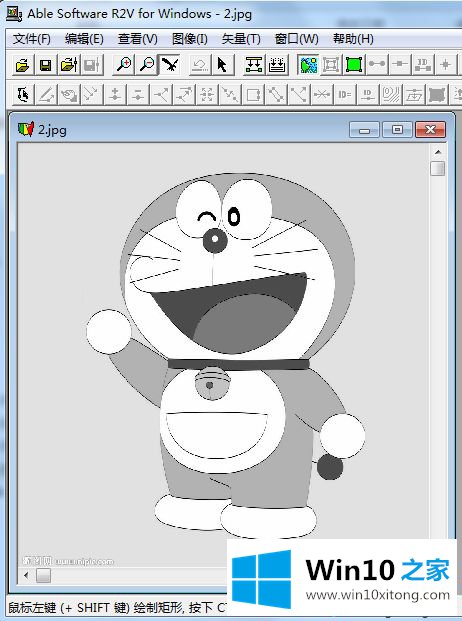The height and width of the screenshot is (621, 462).
Task: Open the 矢量(T) menu
Action: tap(241, 39)
